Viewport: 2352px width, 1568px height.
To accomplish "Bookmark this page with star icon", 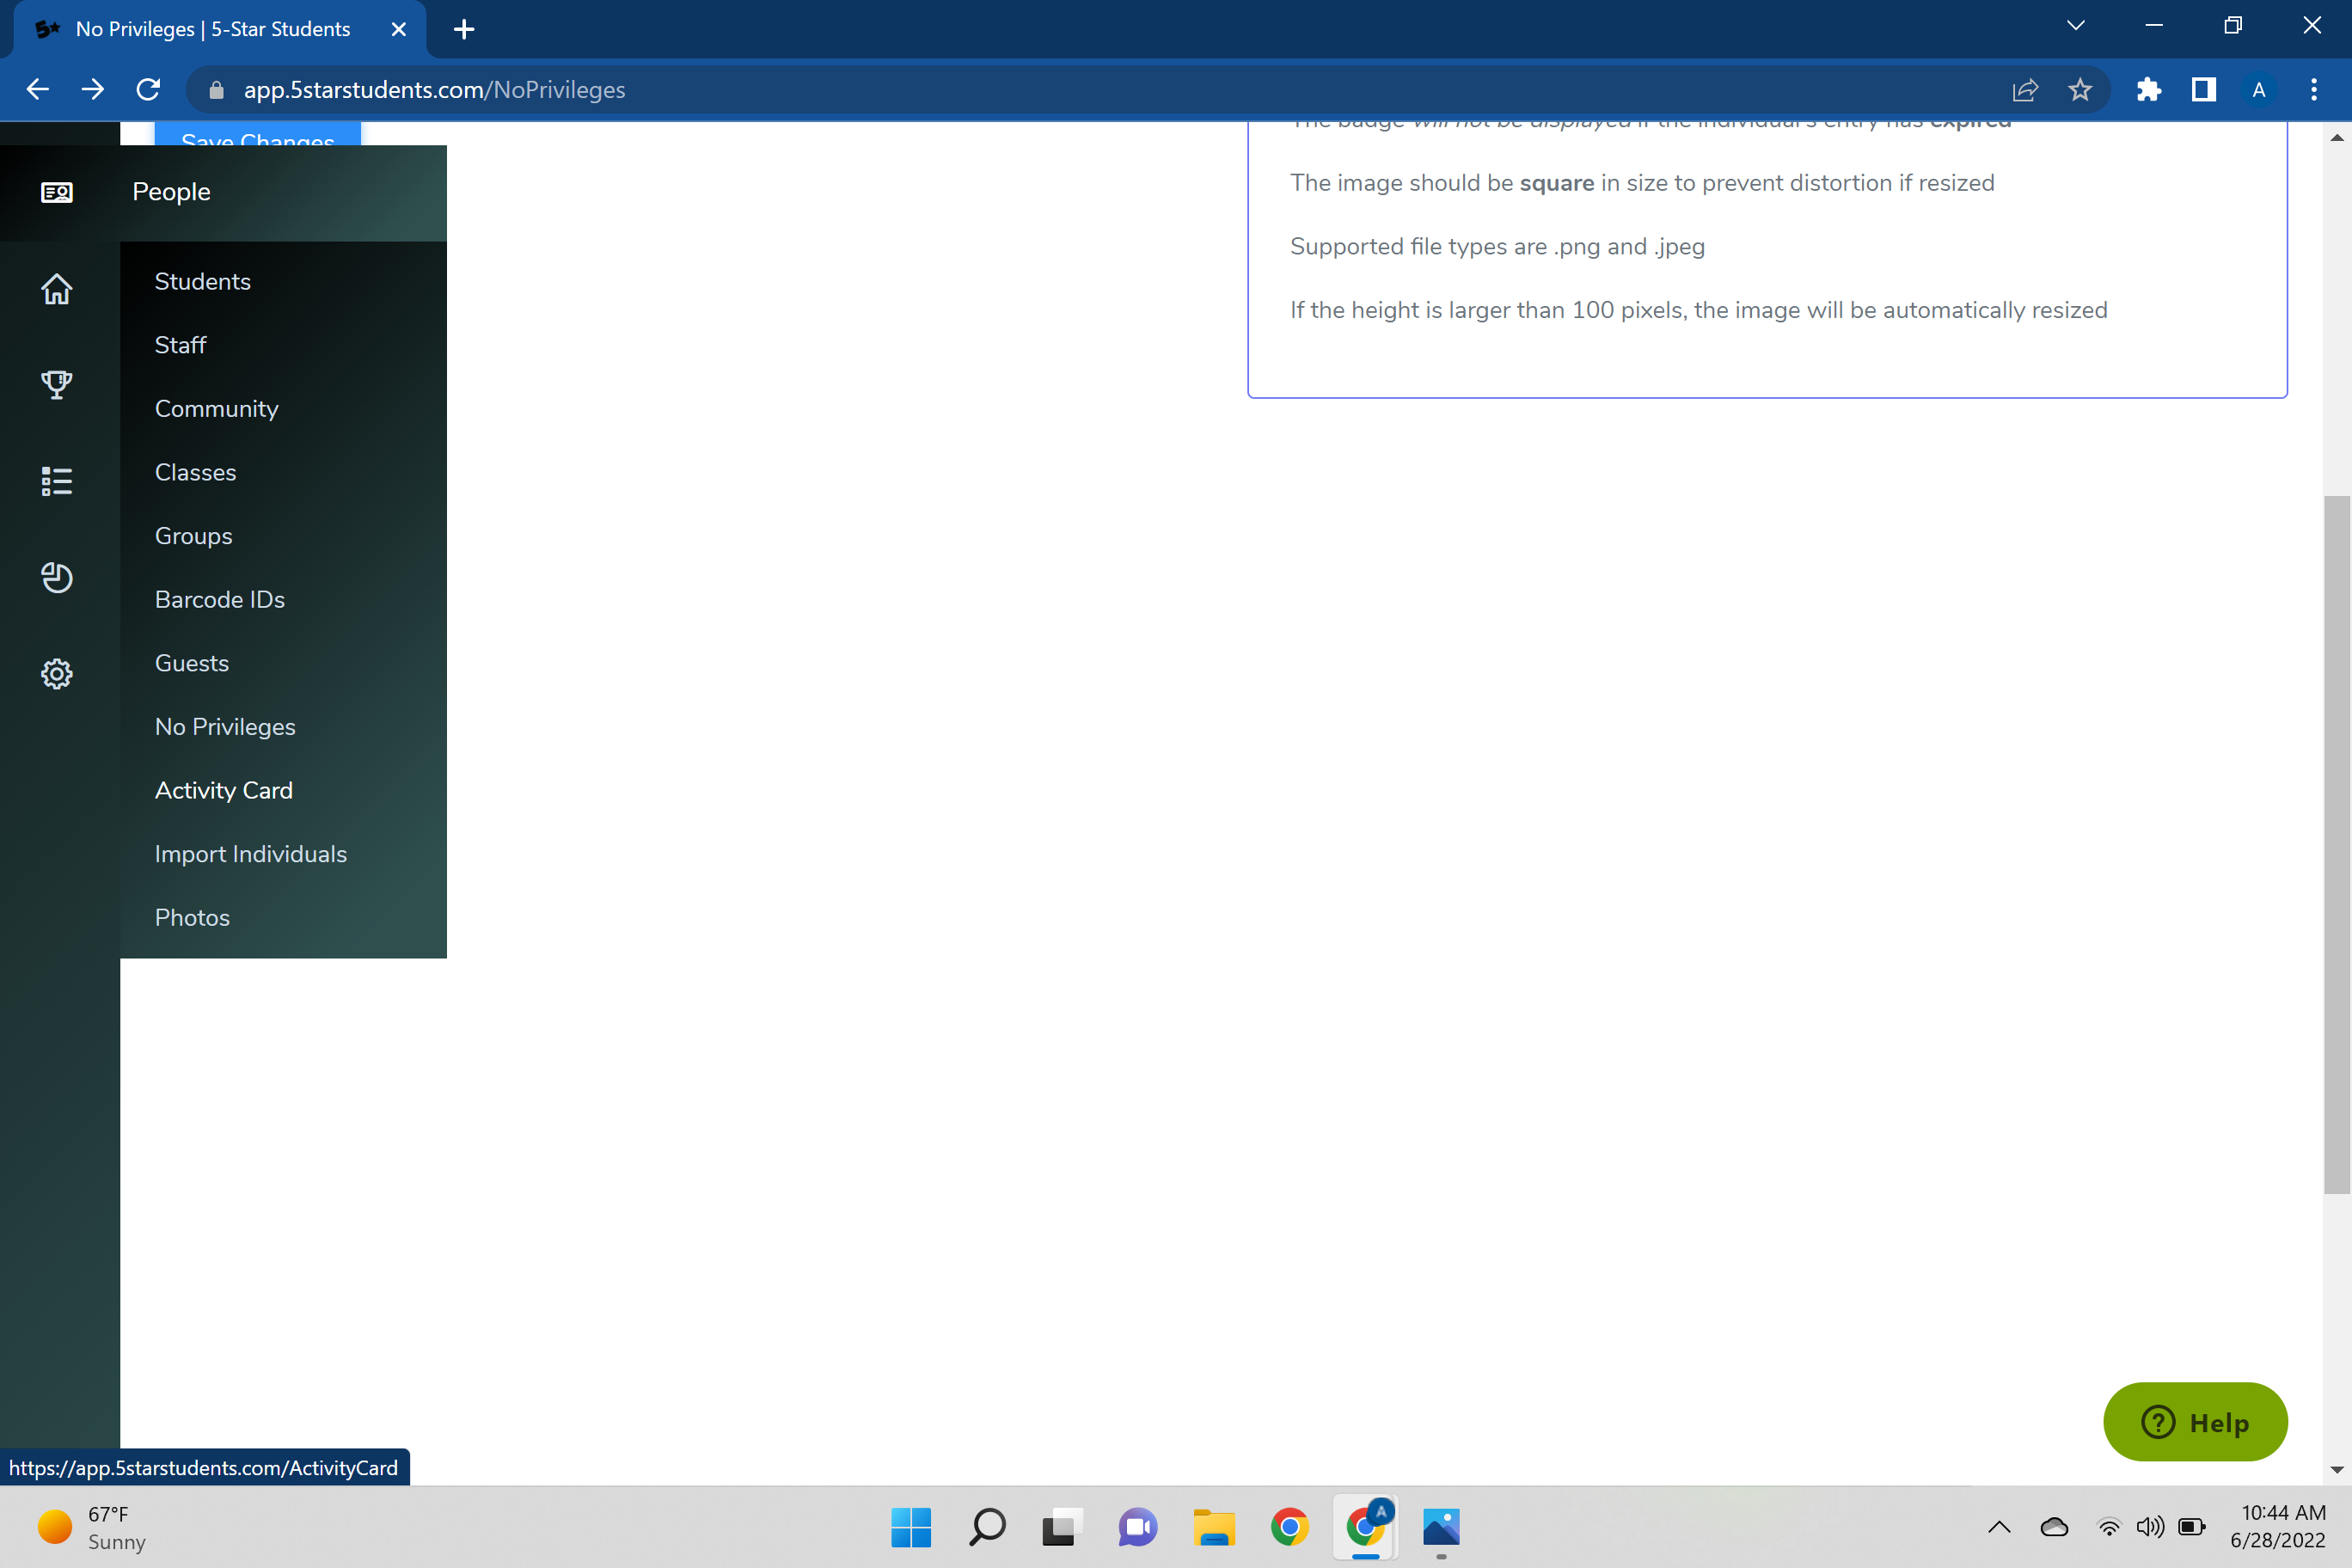I will click(x=2080, y=90).
